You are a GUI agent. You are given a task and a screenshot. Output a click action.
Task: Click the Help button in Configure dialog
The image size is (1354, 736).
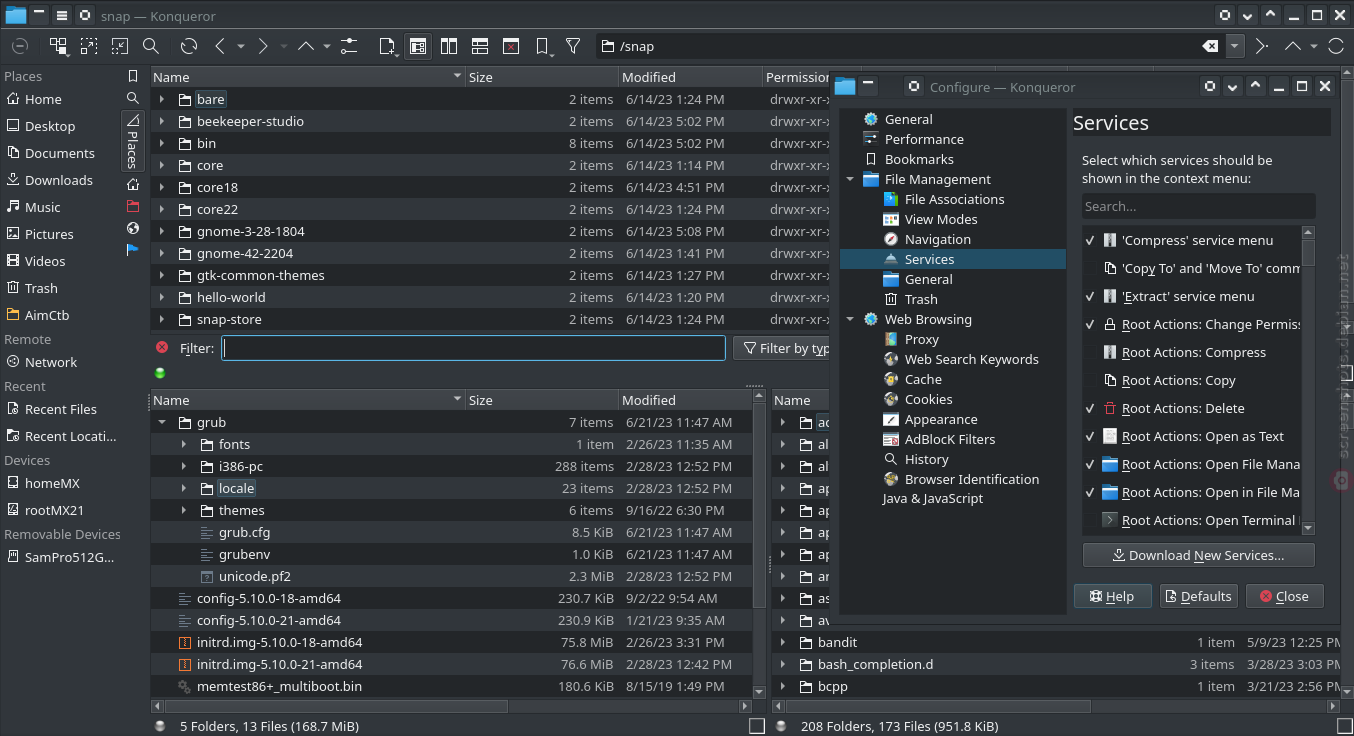click(x=1112, y=596)
